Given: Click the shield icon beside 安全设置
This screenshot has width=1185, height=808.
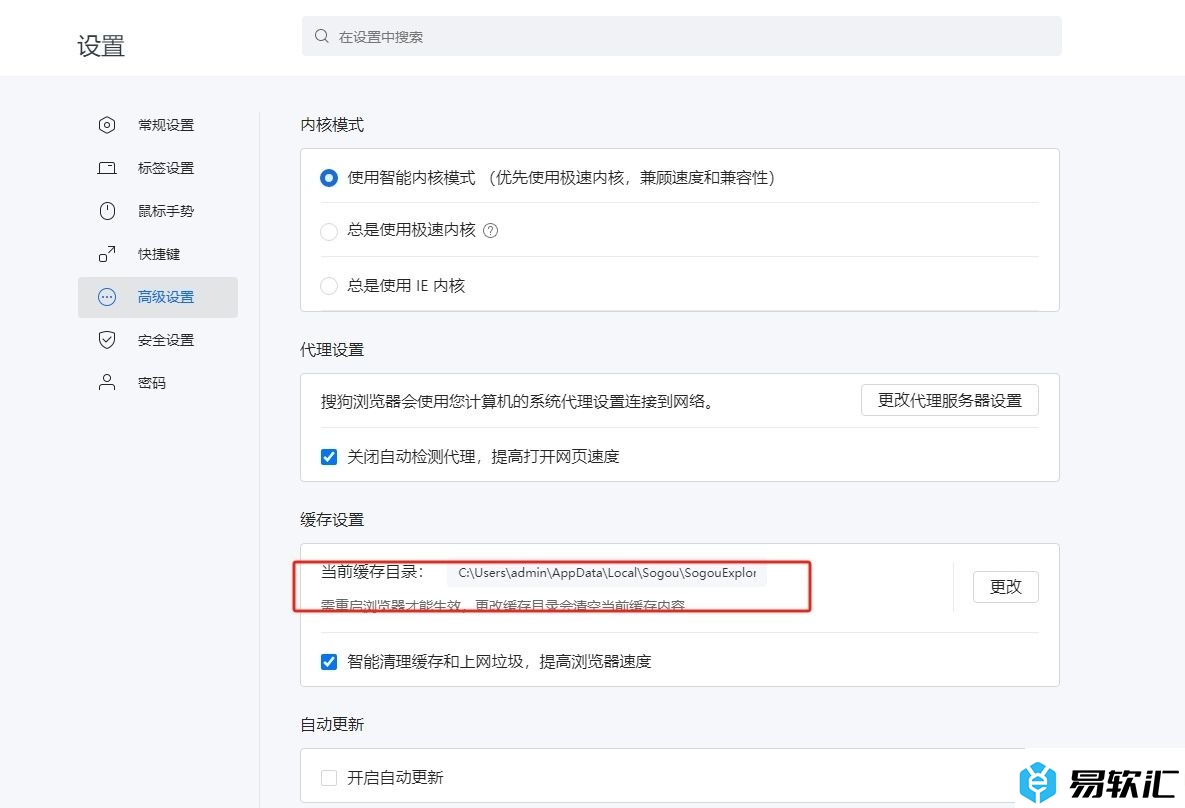Looking at the screenshot, I should (107, 340).
